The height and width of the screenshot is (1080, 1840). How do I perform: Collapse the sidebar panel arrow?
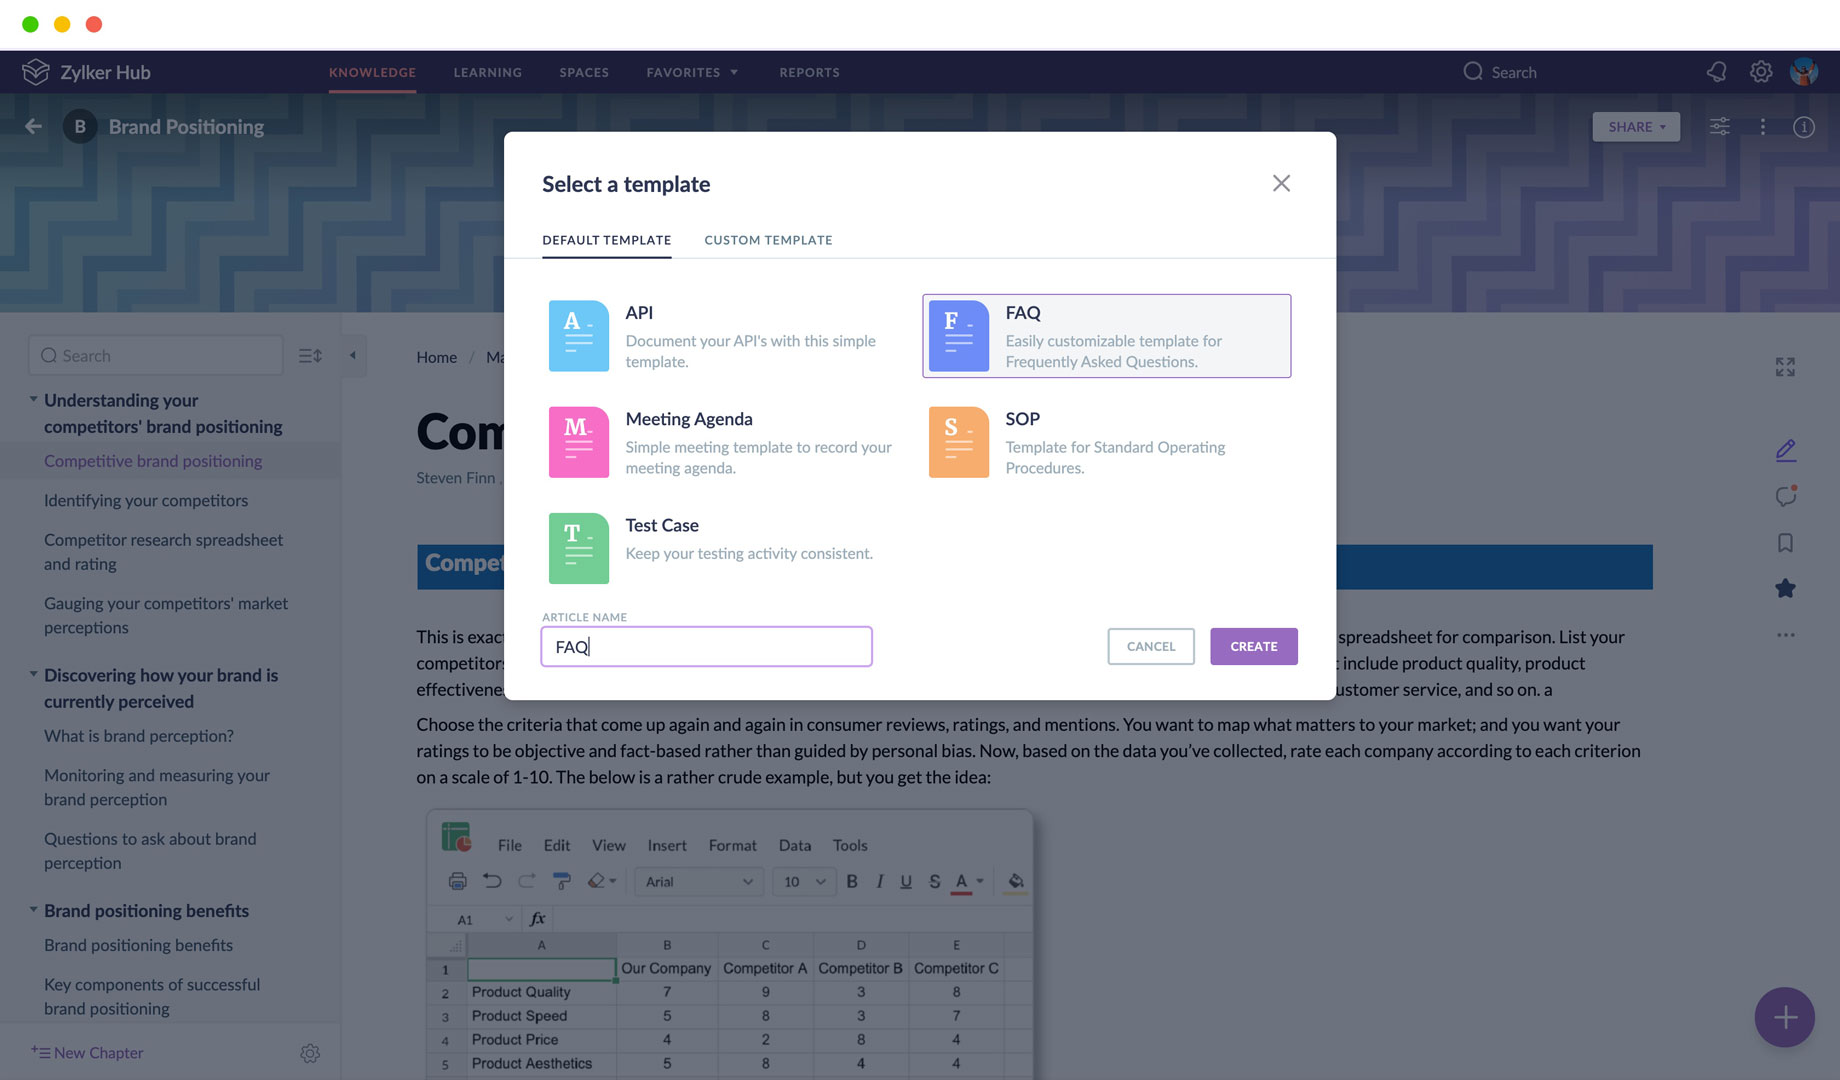[x=353, y=356]
